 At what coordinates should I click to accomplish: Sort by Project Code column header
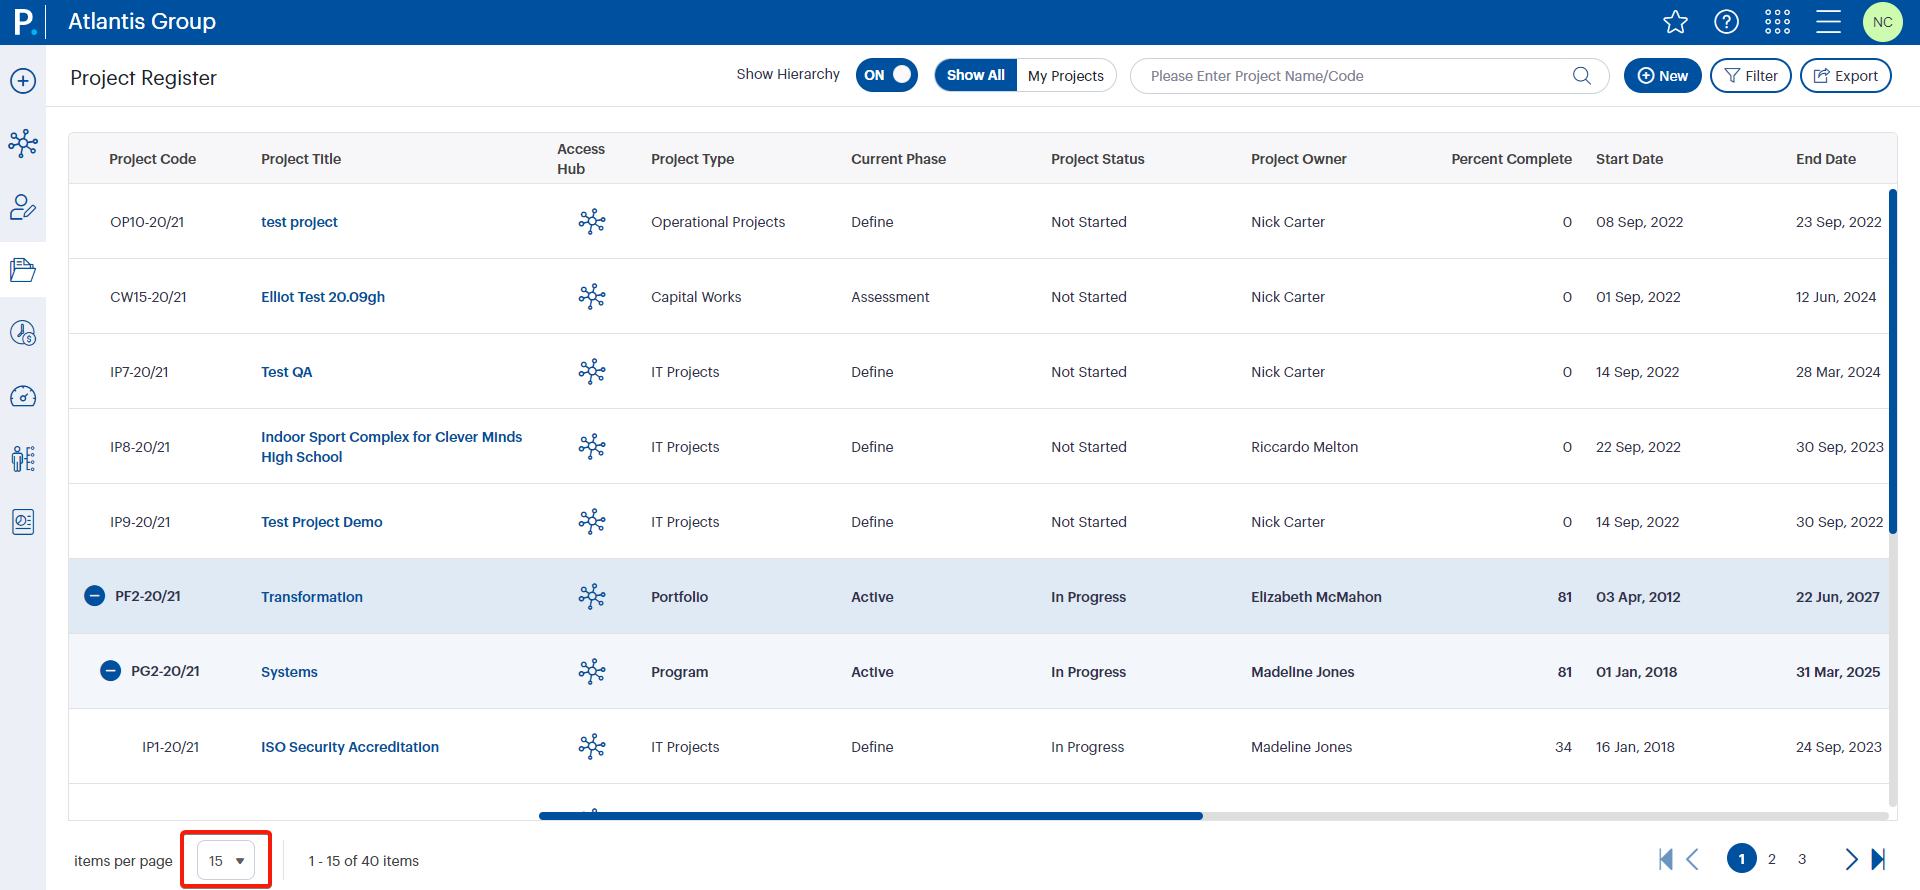(152, 159)
